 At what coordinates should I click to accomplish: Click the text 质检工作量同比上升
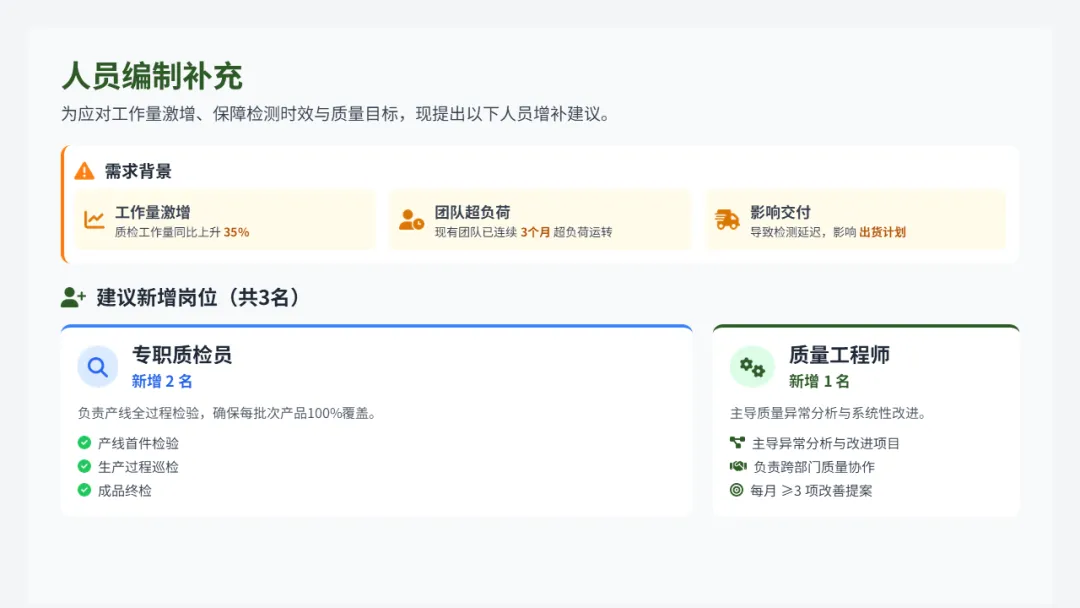167,232
